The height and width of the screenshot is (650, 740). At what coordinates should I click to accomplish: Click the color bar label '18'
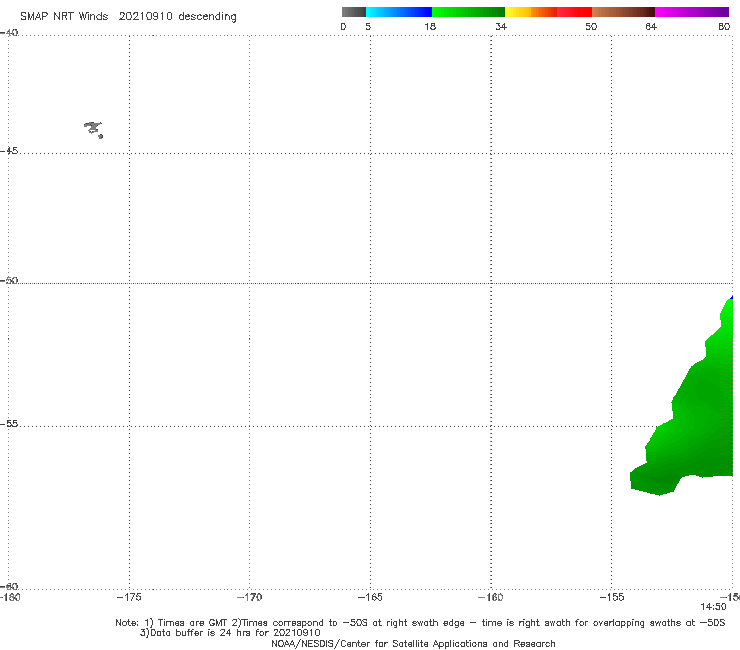point(430,26)
